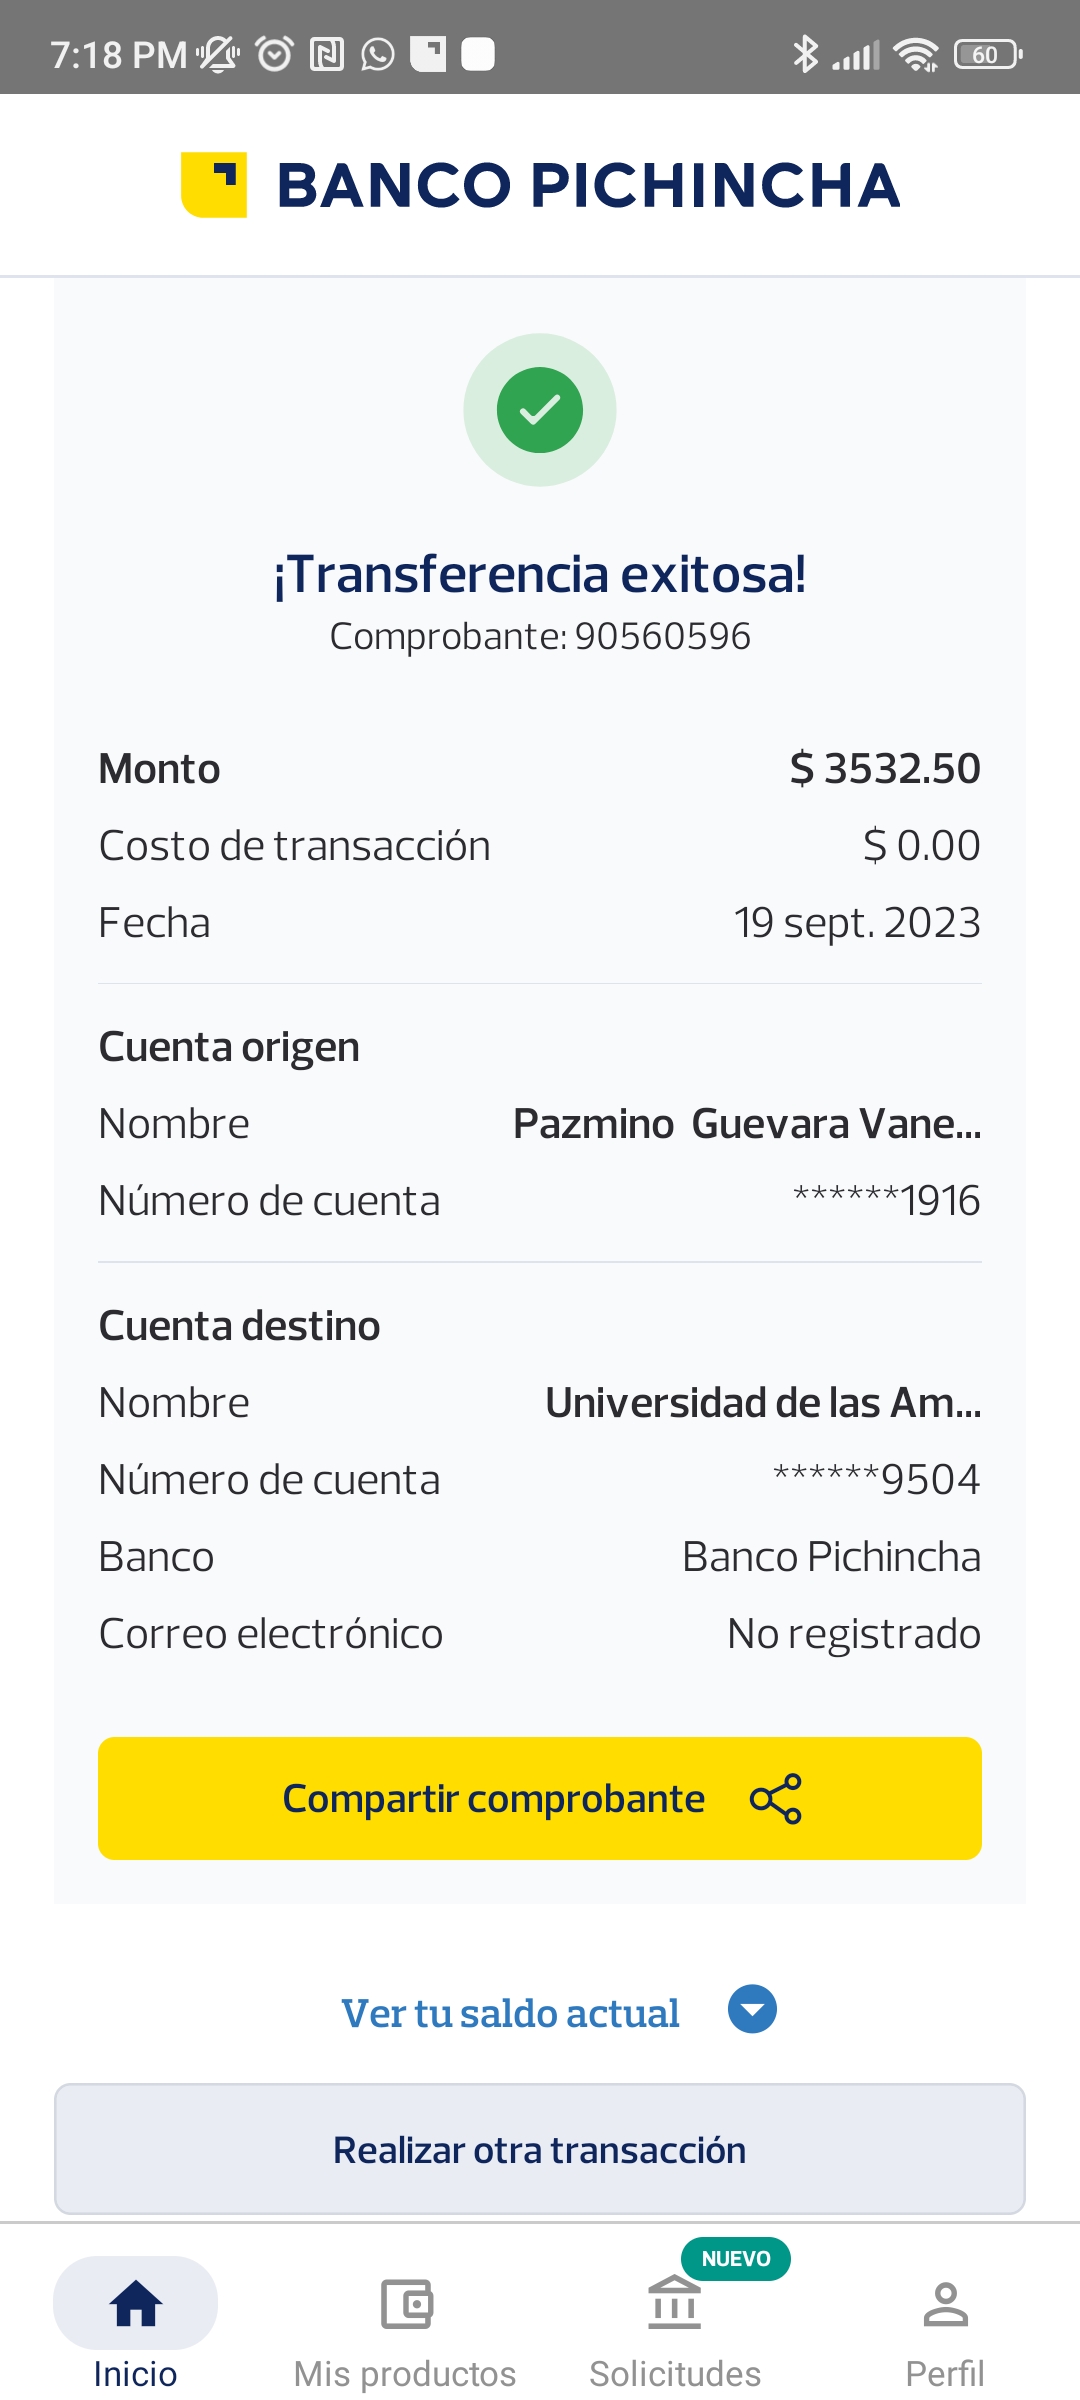Open the Perfil person icon
1080x2400 pixels.
[945, 2304]
